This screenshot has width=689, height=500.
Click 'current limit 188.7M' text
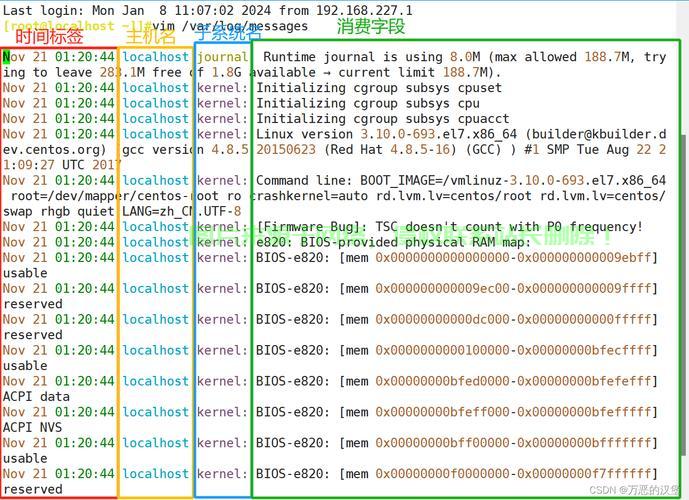pyautogui.click(x=413, y=72)
